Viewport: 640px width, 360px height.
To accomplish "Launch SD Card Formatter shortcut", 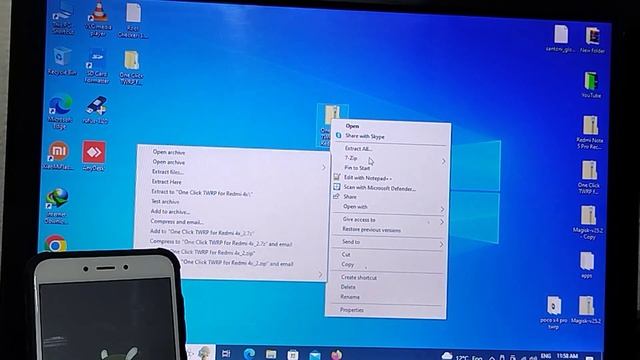I will [97, 67].
